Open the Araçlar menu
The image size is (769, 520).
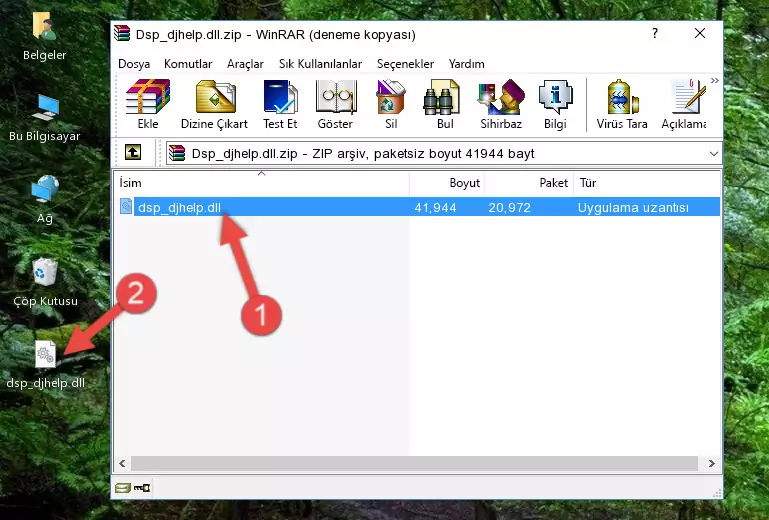[x=245, y=64]
